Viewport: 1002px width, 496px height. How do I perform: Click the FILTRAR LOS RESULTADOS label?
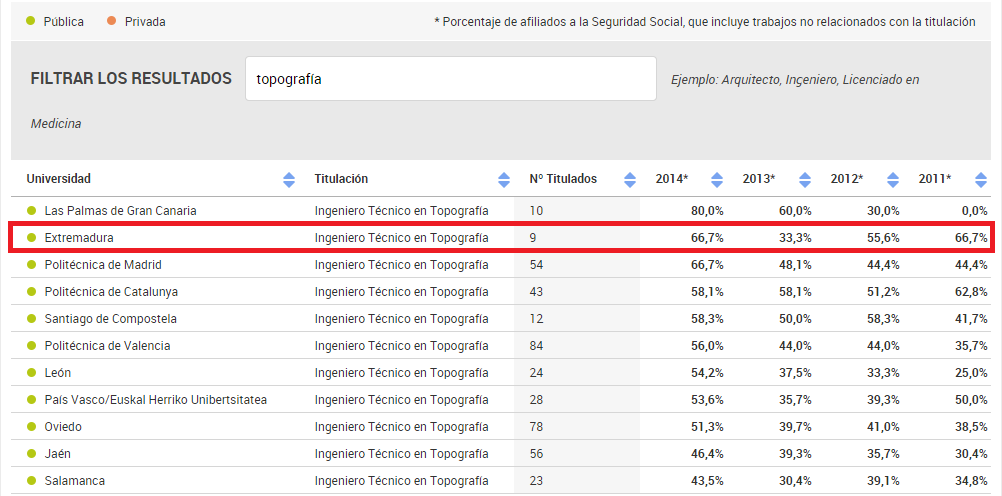131,79
